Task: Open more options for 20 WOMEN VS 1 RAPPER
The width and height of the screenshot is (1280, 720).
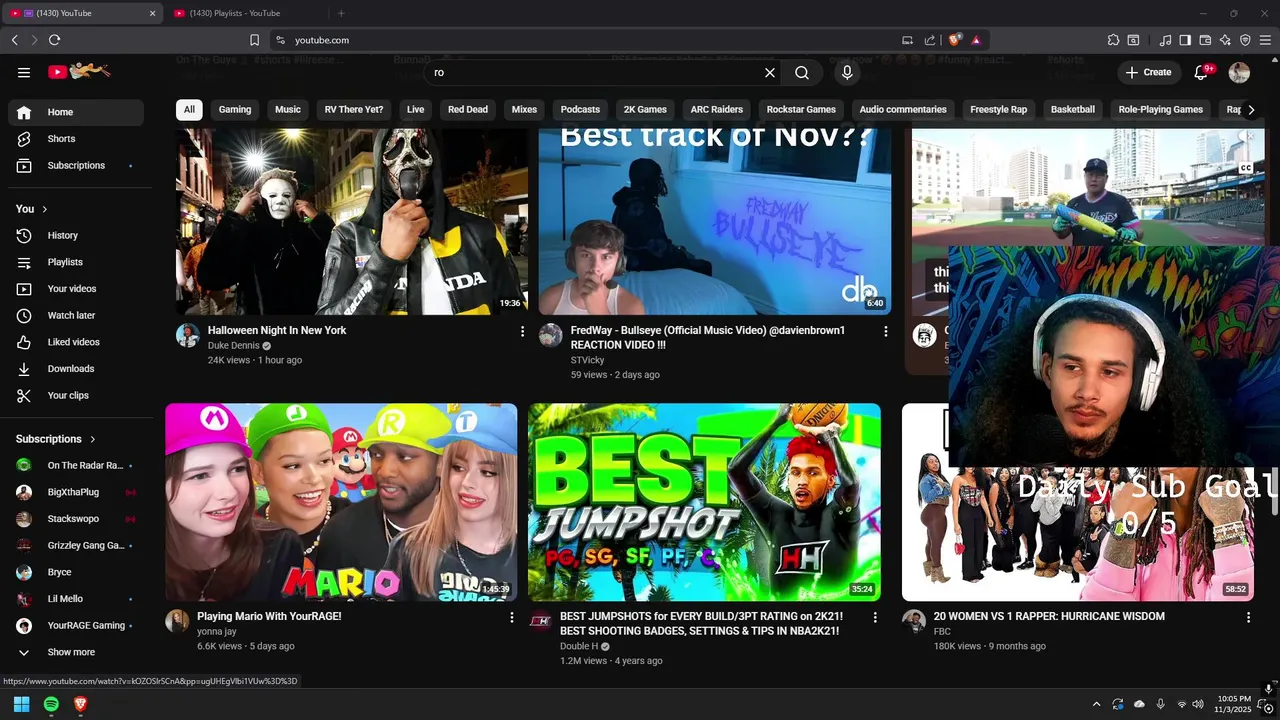Action: point(1248,618)
